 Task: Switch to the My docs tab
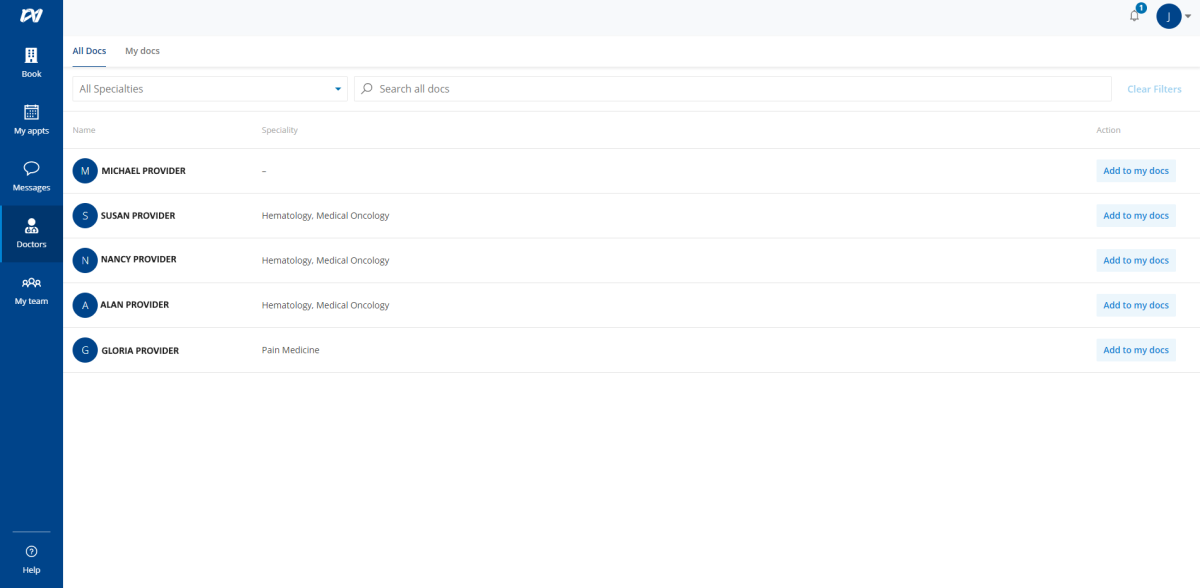pos(142,50)
